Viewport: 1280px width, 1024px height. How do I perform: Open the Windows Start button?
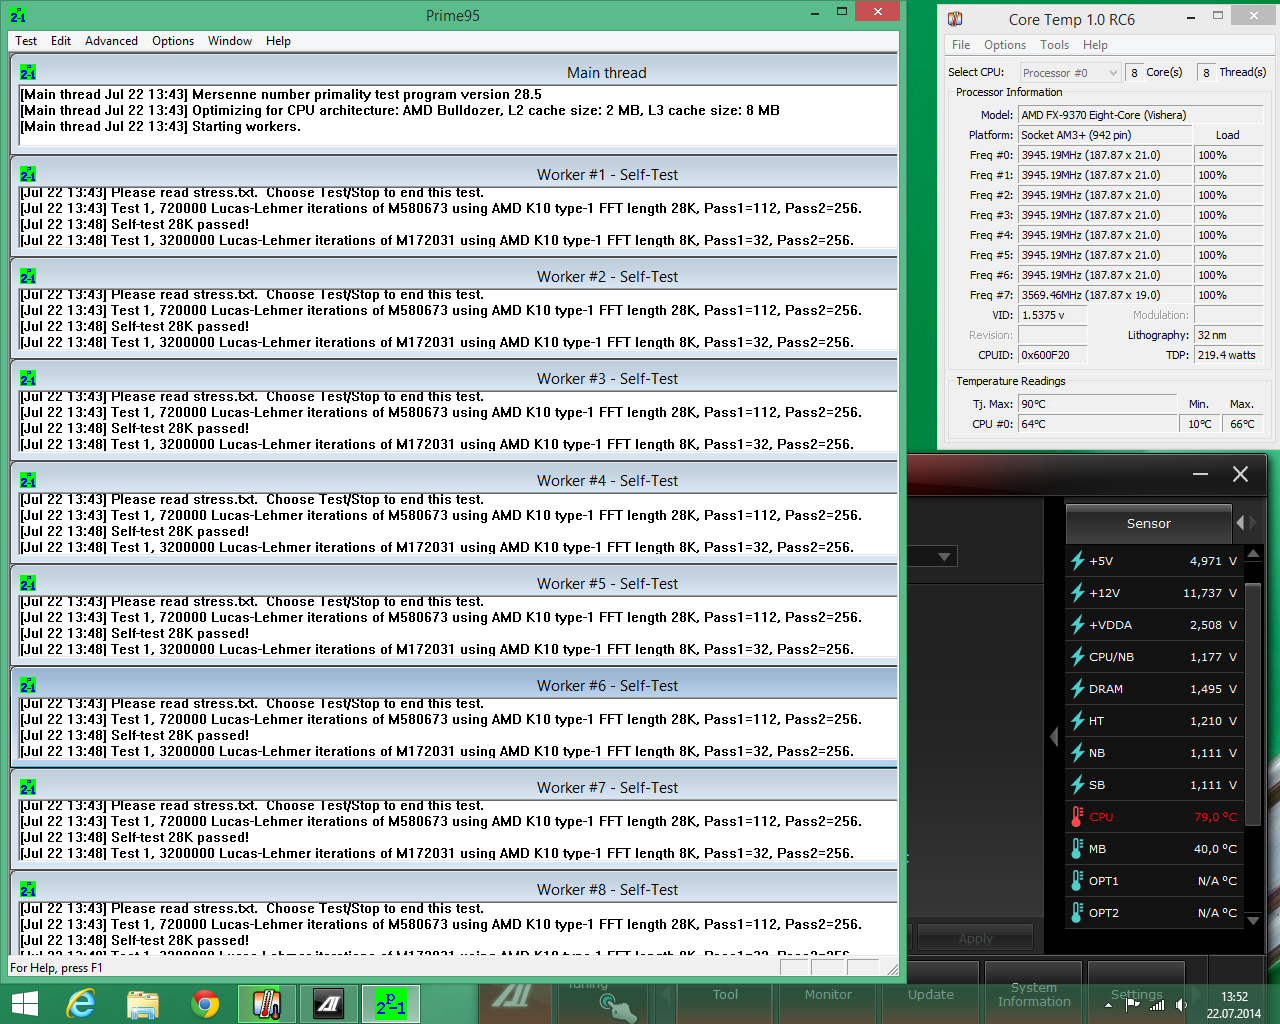click(x=25, y=1004)
